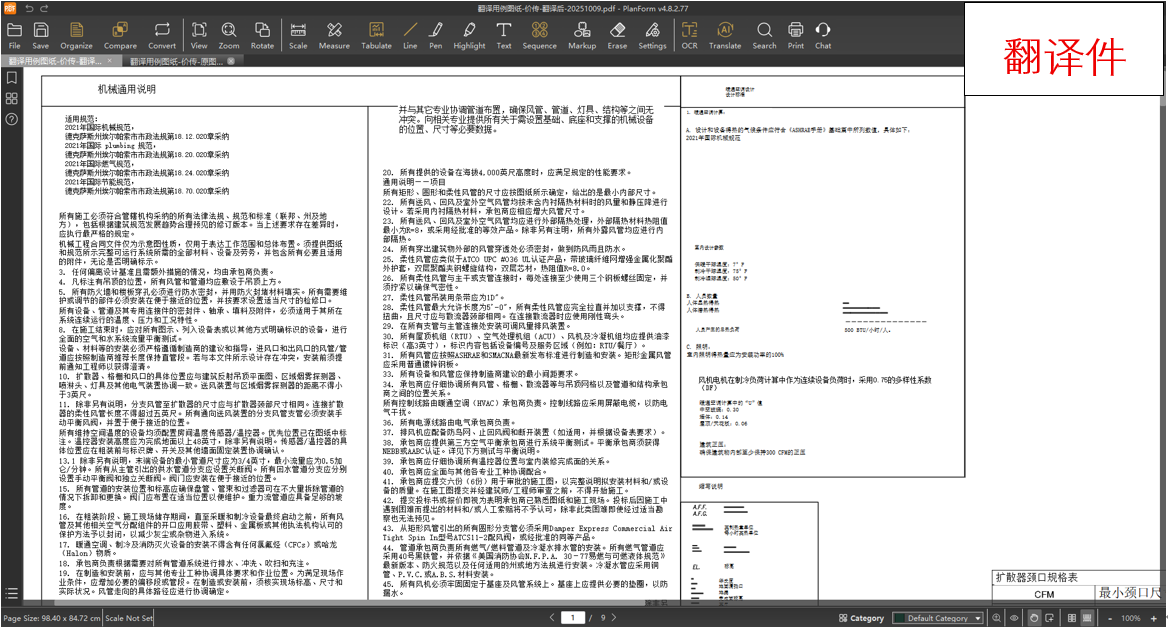
Task: Run OCR on the document
Action: [x=689, y=36]
